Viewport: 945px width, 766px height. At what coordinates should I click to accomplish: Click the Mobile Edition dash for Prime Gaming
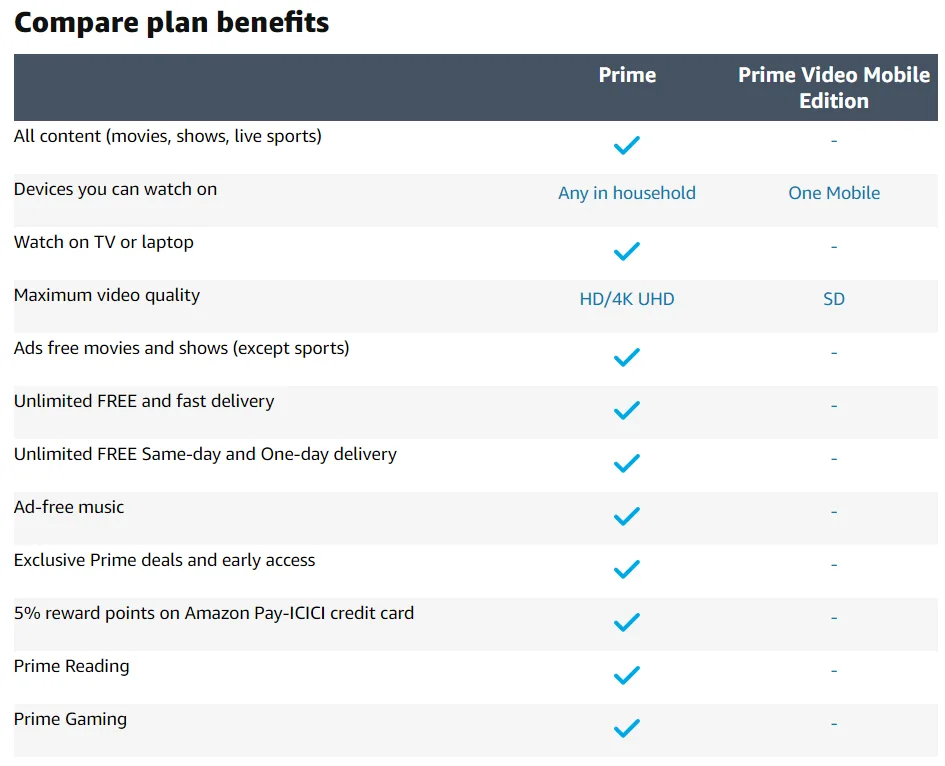click(834, 723)
